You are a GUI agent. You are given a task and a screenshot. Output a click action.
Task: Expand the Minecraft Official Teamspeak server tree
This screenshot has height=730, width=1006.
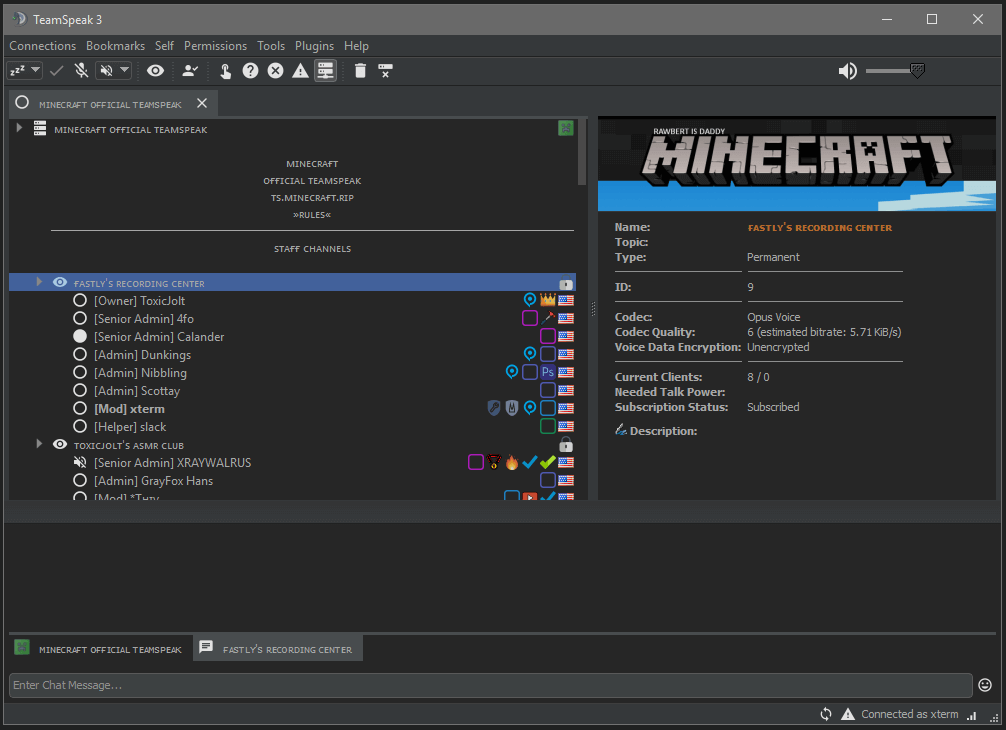pos(18,128)
